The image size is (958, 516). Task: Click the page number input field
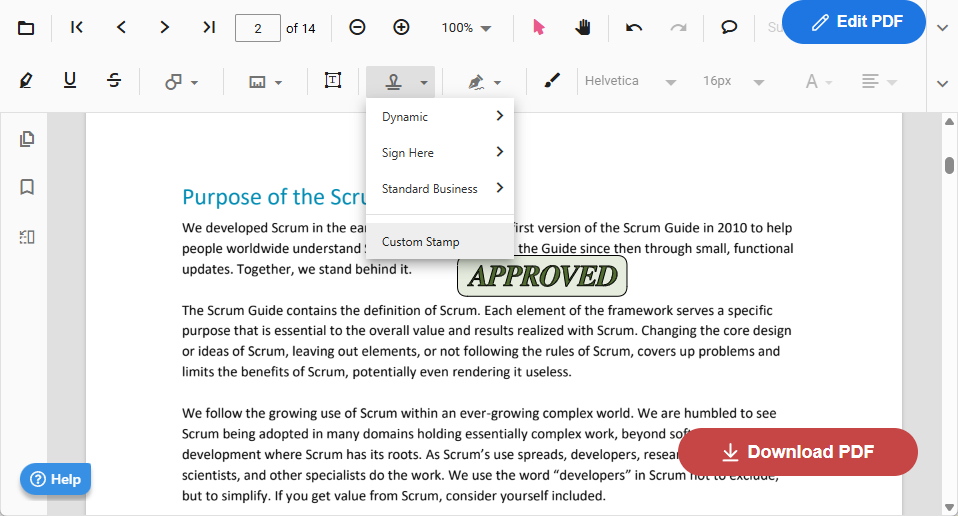(257, 28)
